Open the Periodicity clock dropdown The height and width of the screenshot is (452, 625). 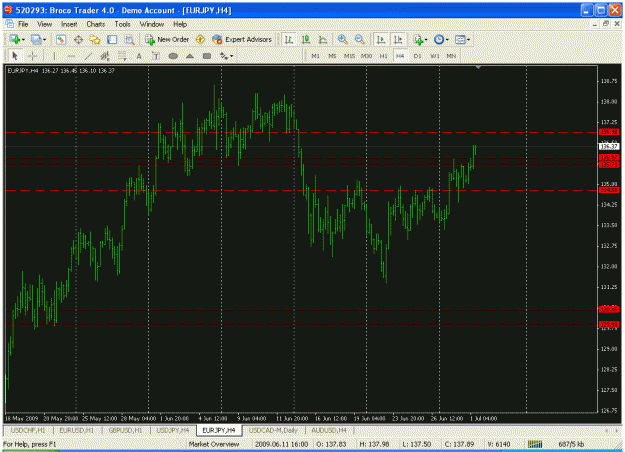[x=441, y=39]
